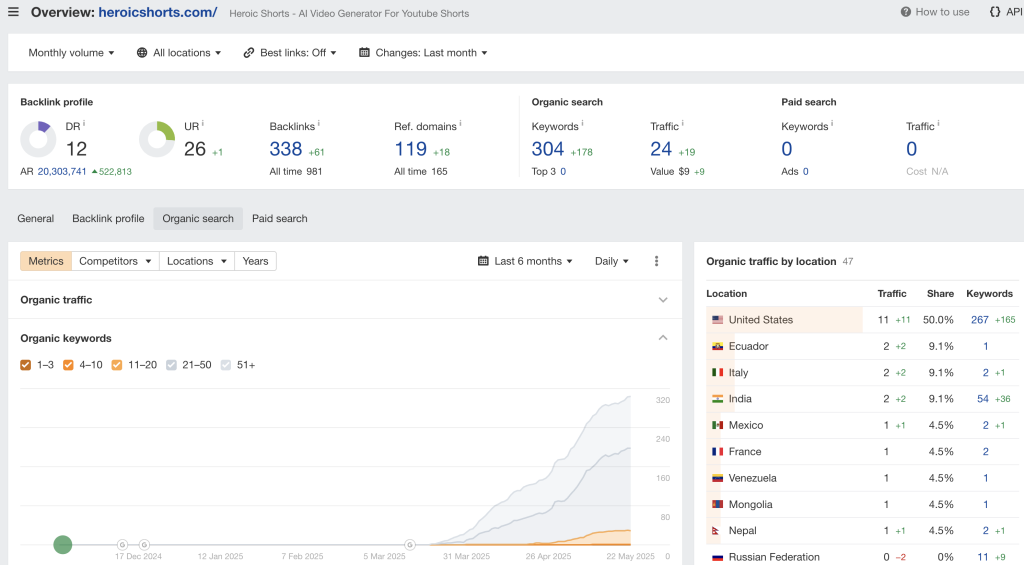1024x565 pixels.
Task: Click the info icon next to Ref. domains
Action: [x=459, y=124]
